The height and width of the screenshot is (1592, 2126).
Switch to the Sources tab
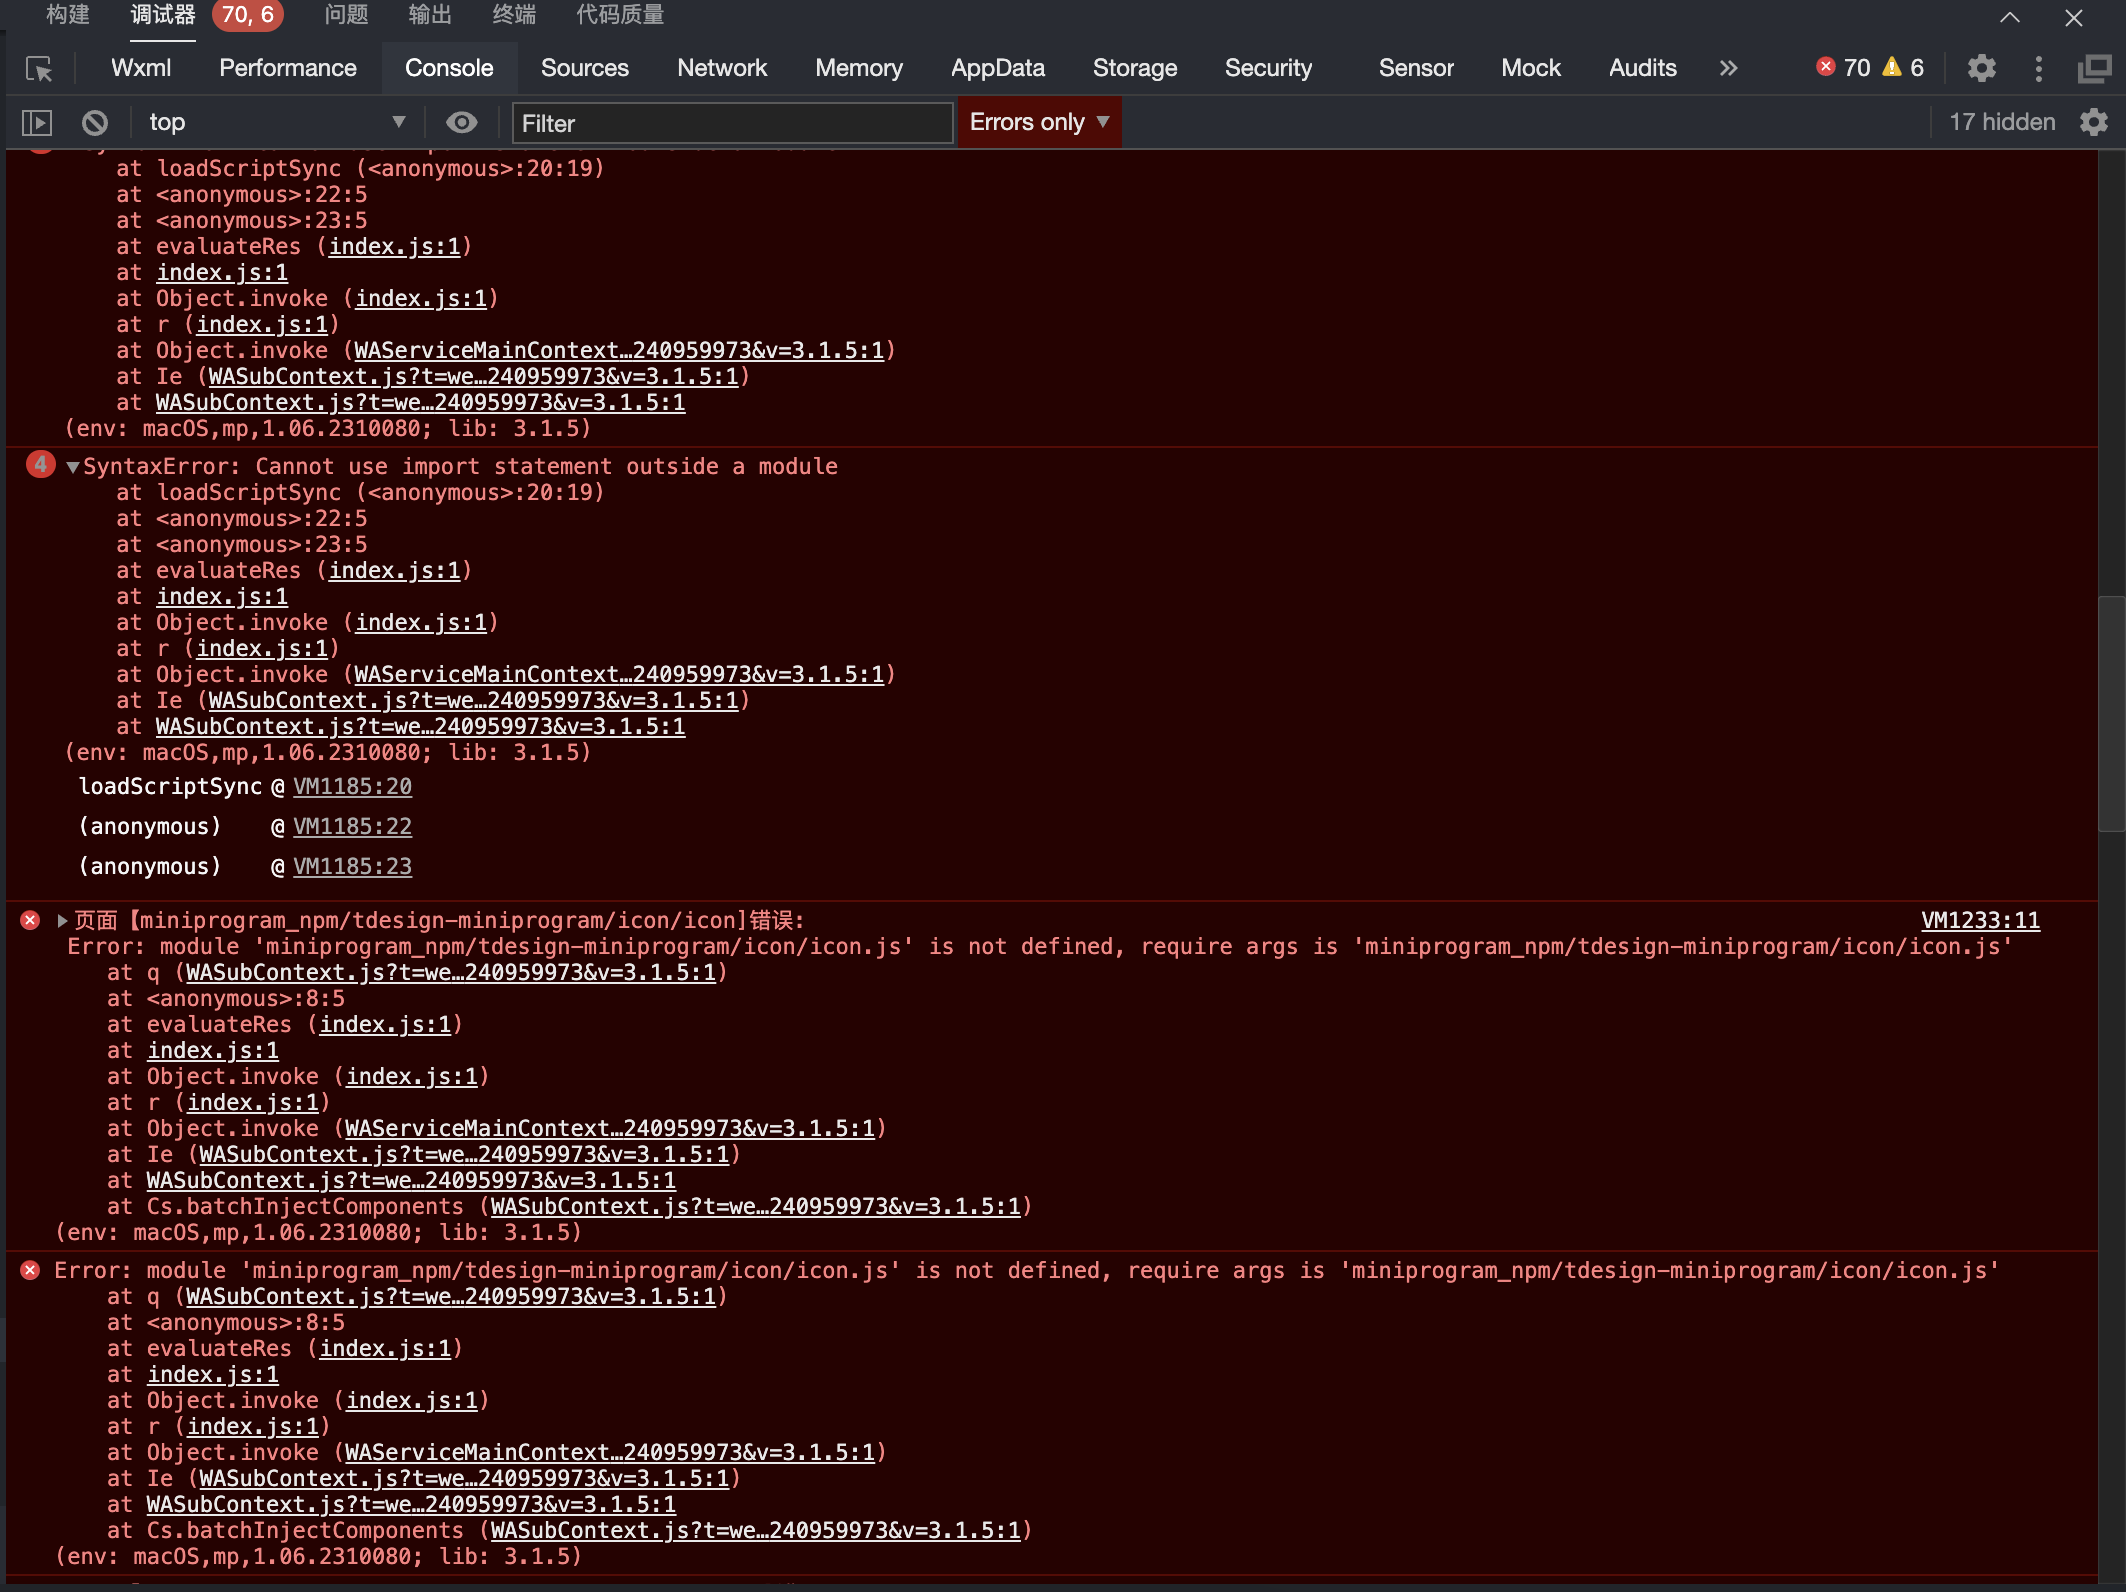[x=584, y=68]
